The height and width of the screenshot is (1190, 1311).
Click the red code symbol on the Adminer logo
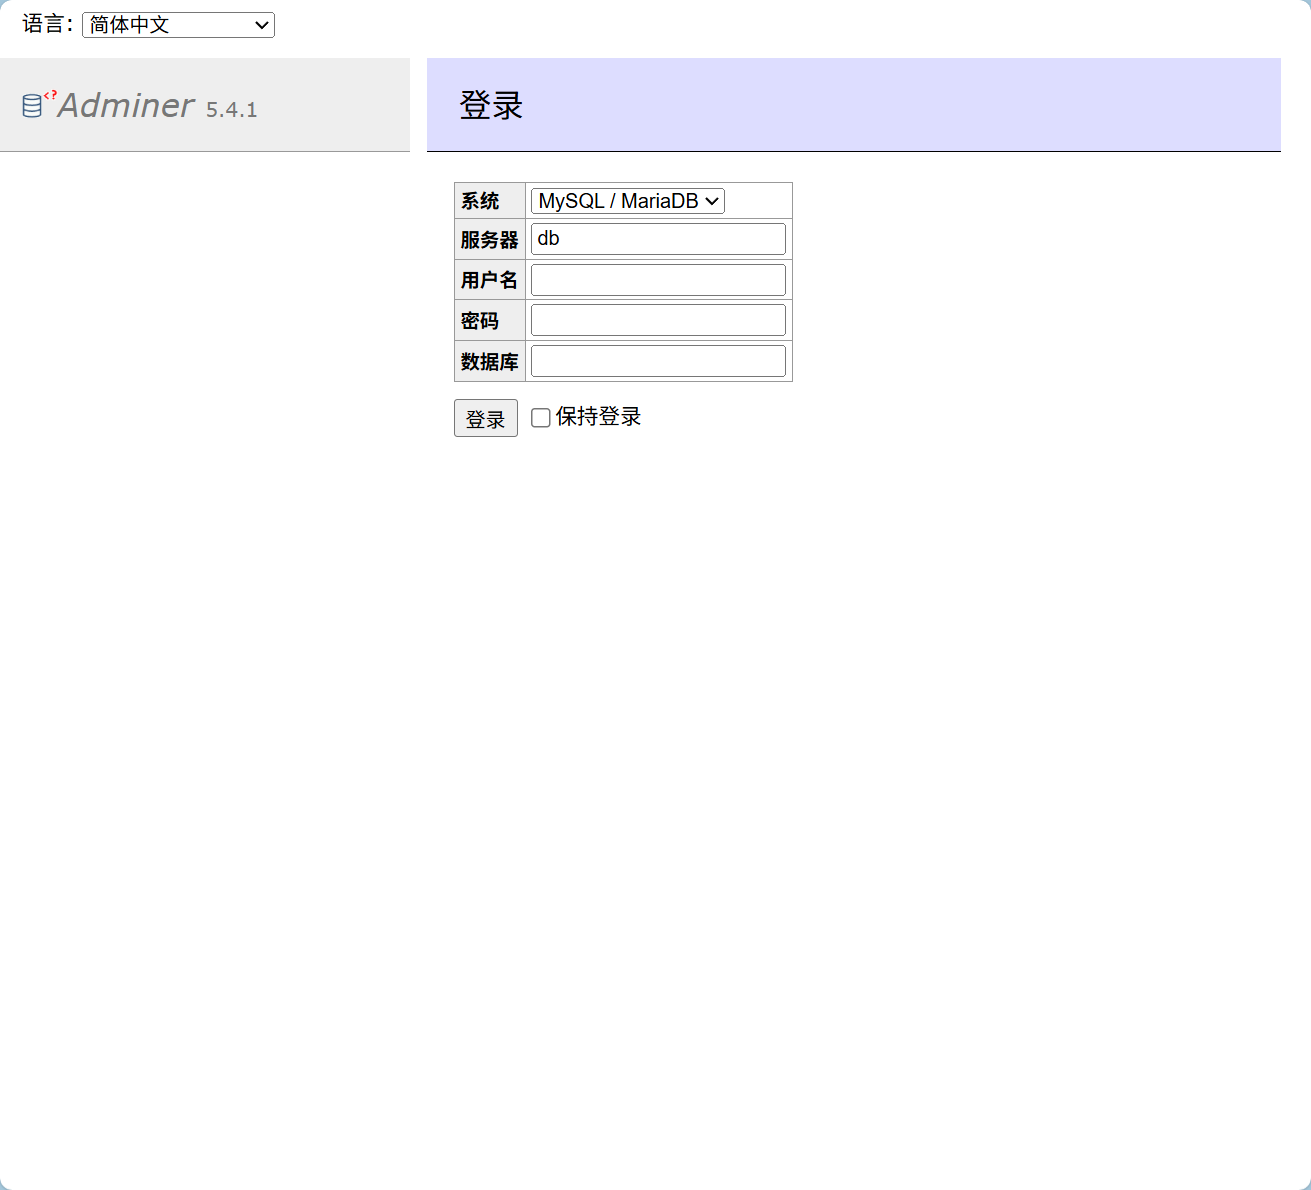pos(52,96)
